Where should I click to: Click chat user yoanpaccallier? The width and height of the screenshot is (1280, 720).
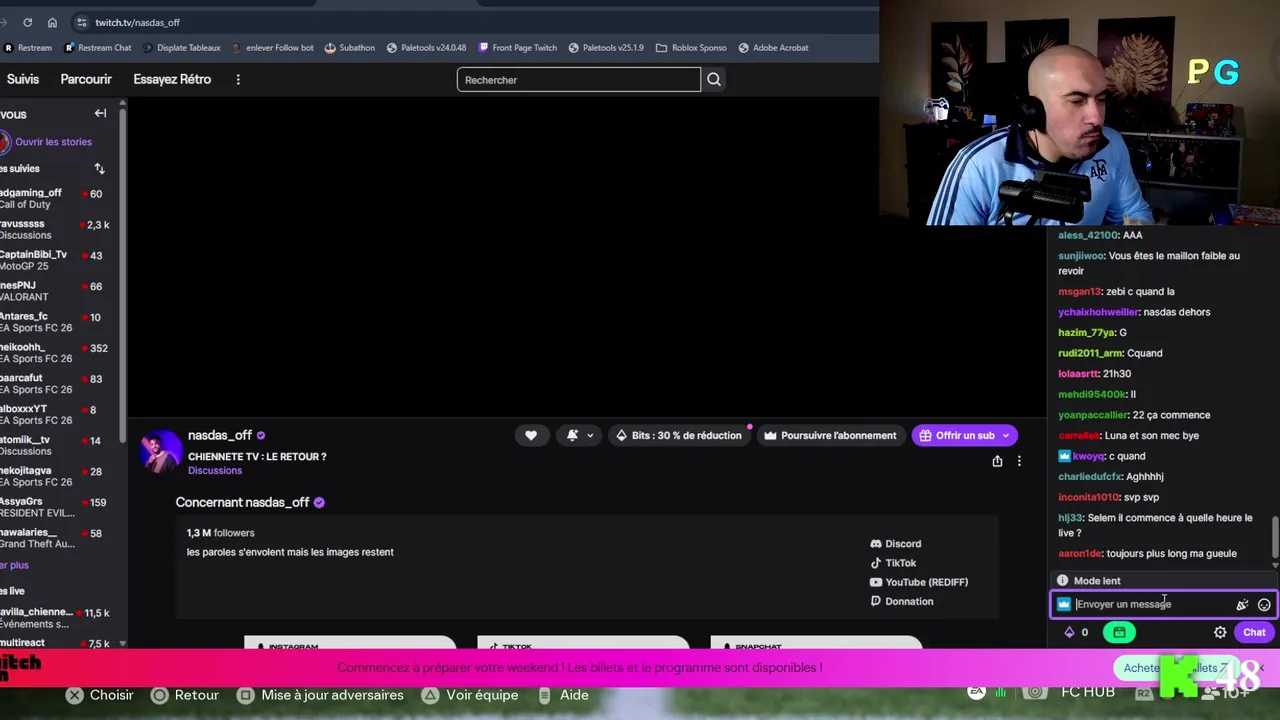[1093, 415]
